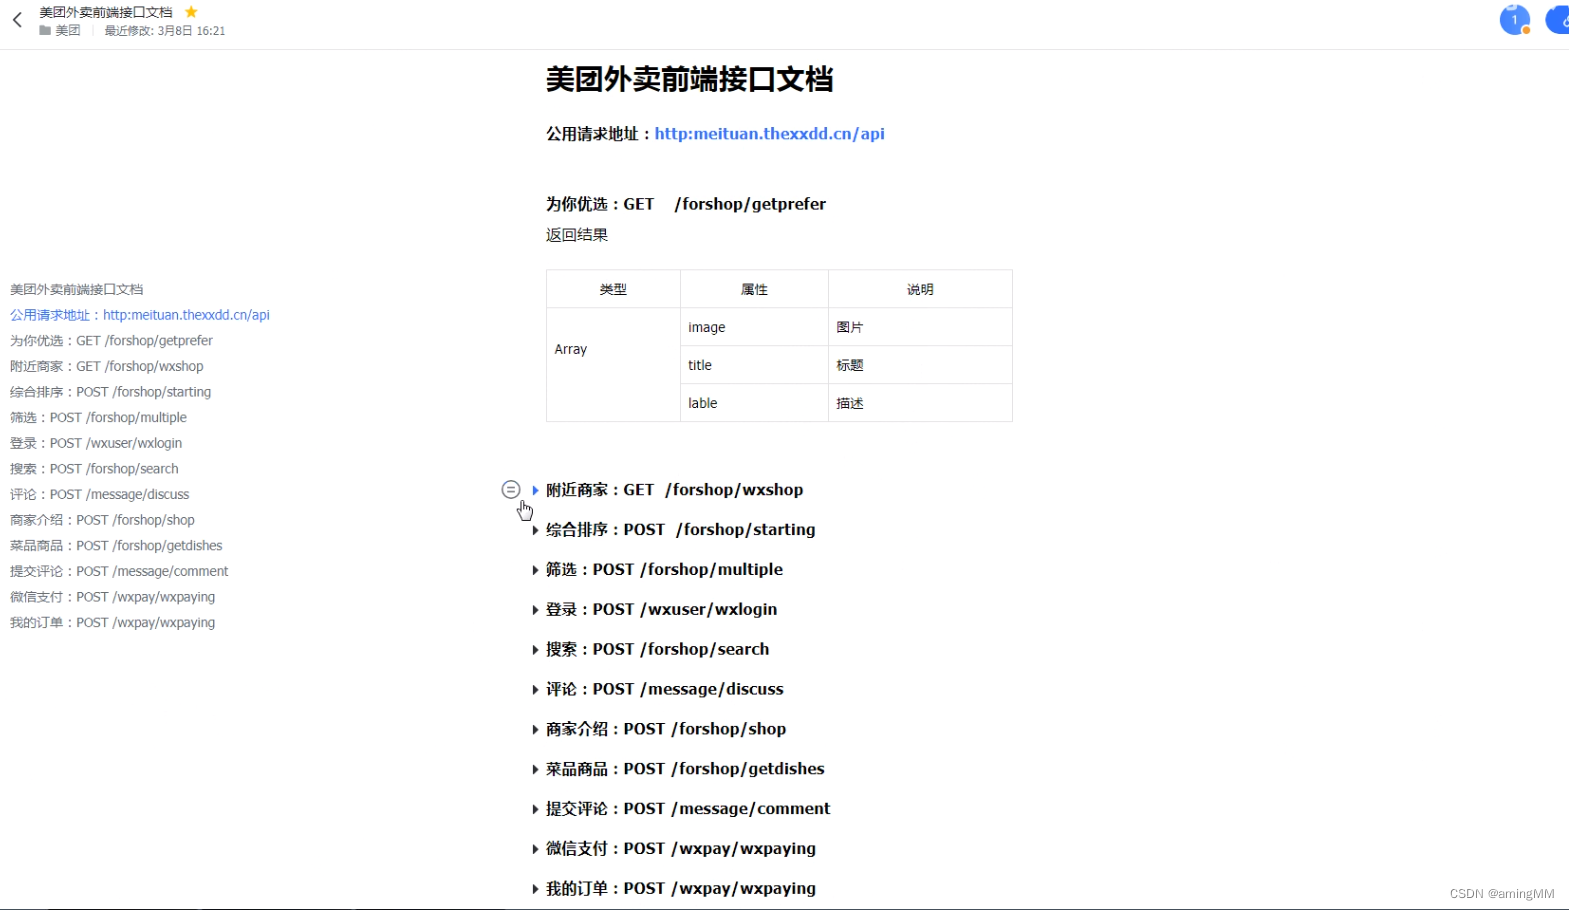The image size is (1569, 910).
Task: Jump to 搜索 POST /forshop/search in outline
Action: (x=94, y=469)
